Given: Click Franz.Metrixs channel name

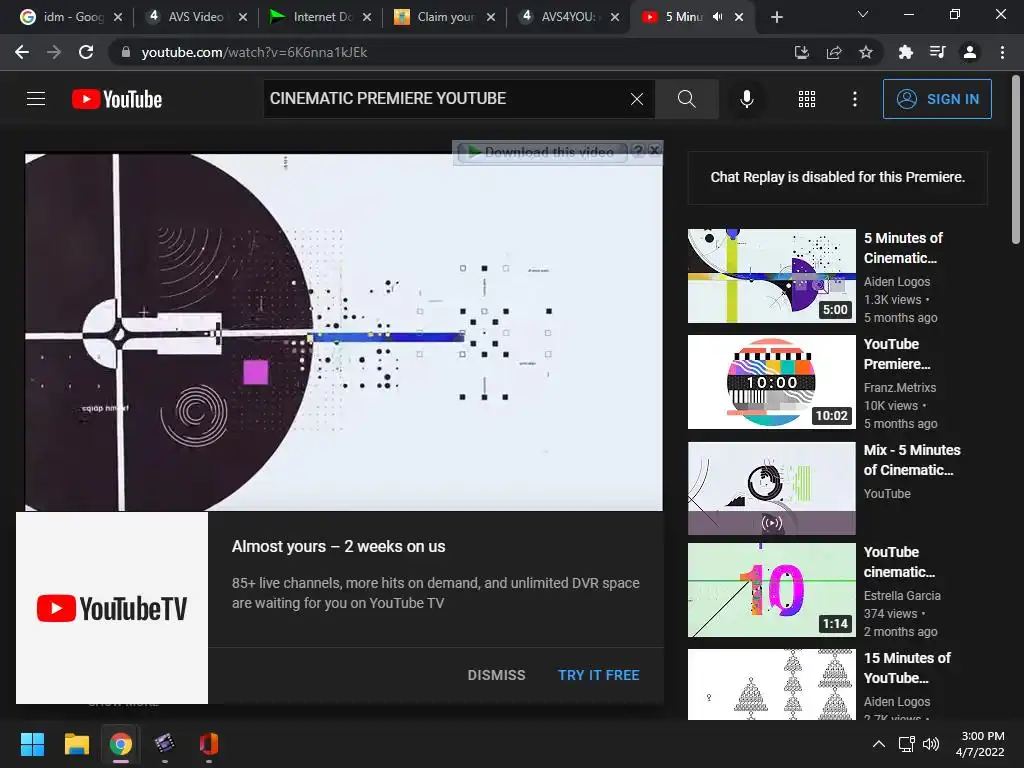Looking at the screenshot, I should [900, 387].
